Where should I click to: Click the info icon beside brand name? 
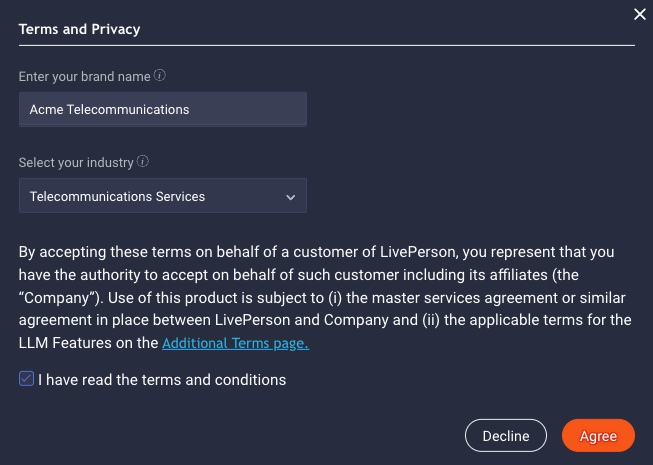[x=160, y=75]
